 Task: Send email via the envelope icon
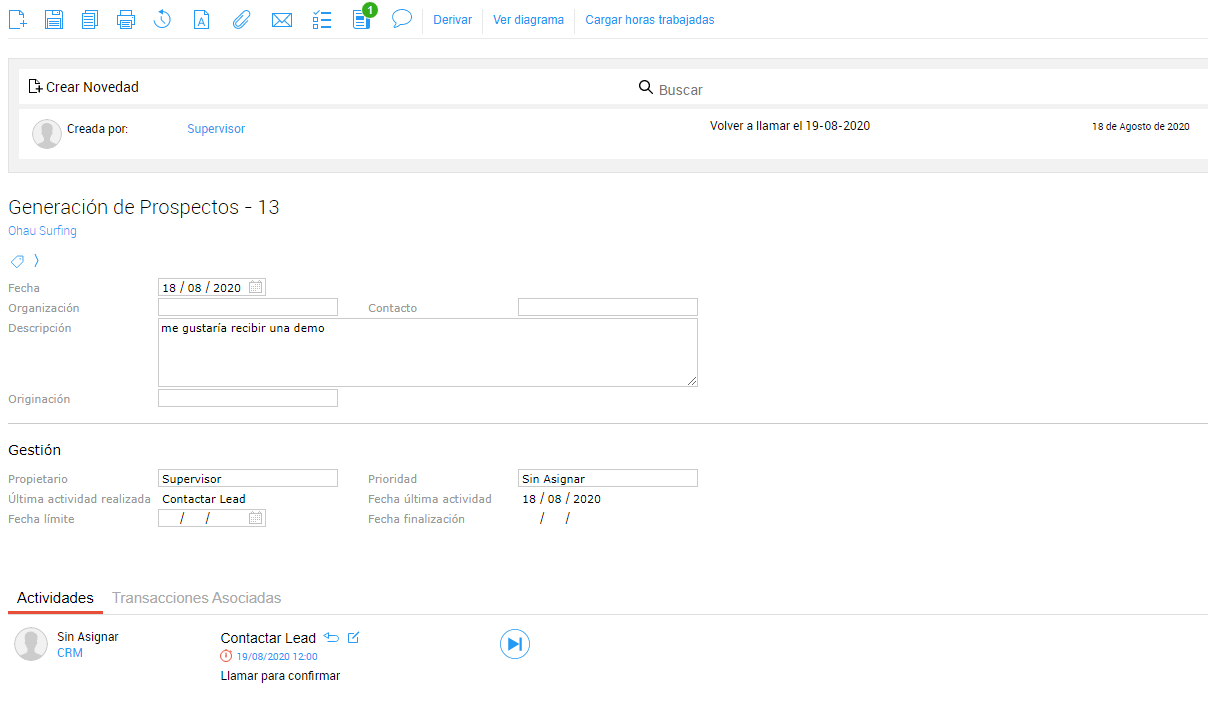point(282,19)
